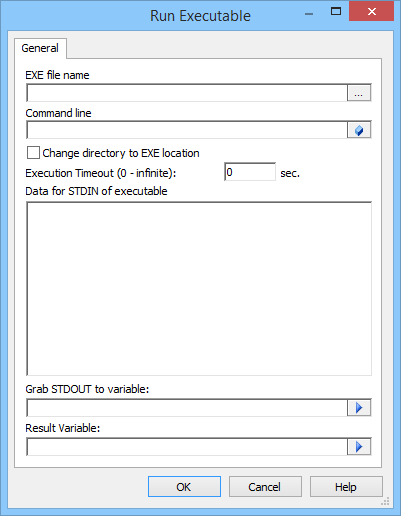
Task: Open variable picker arrow for Result Variable
Action: 359,447
